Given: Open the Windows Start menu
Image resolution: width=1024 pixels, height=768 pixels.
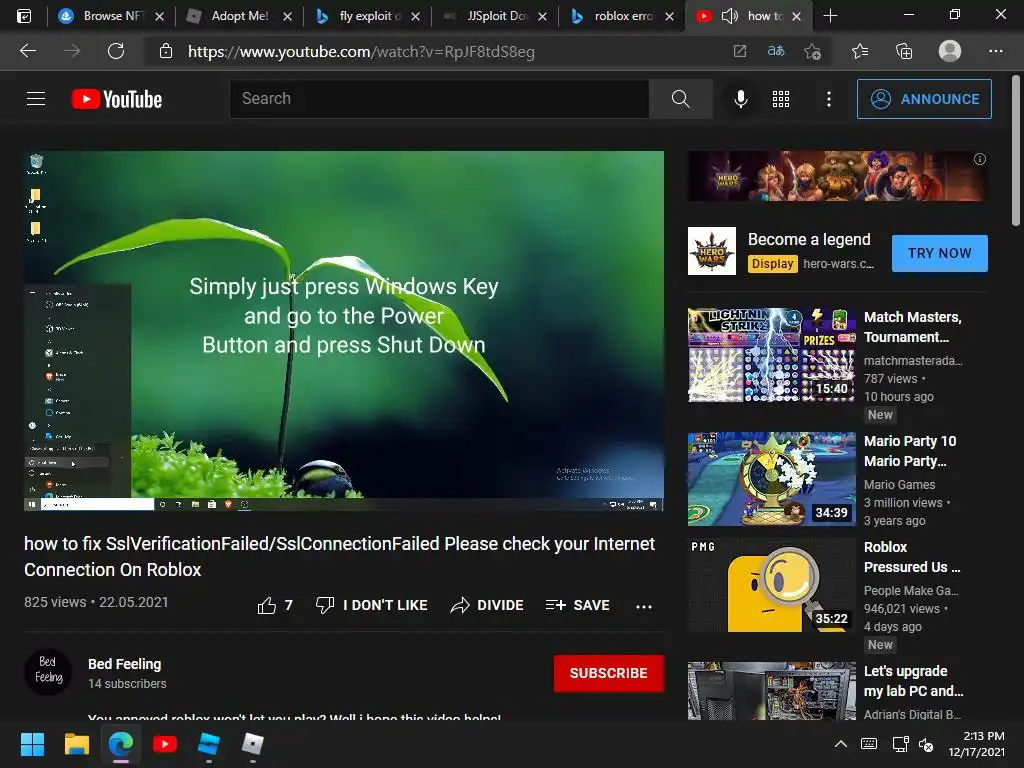Looking at the screenshot, I should tap(32, 744).
